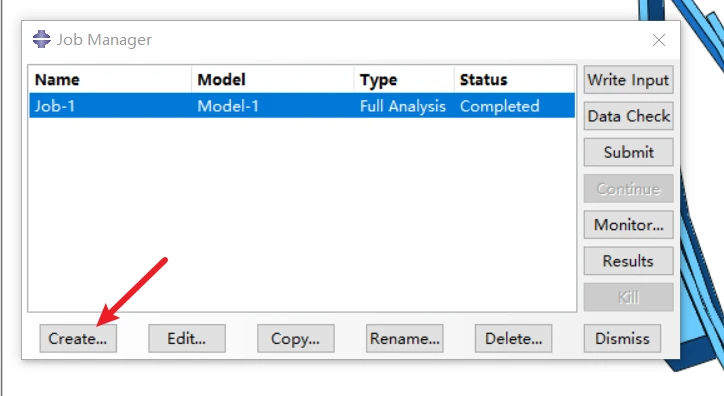724x396 pixels.
Task: Run Data Check on the job
Action: 628,116
